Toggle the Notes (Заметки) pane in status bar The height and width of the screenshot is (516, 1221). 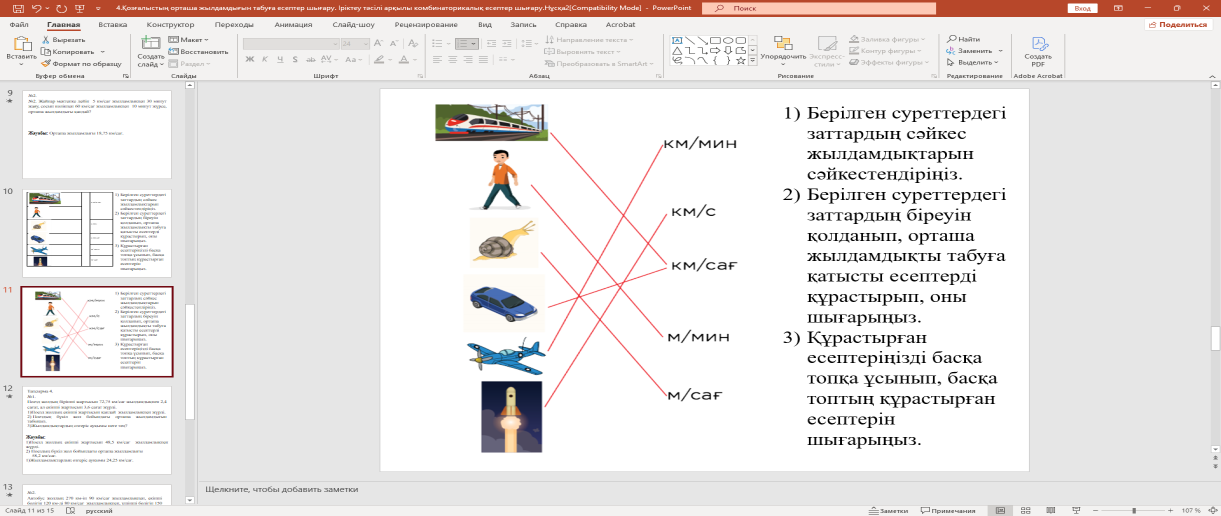coord(888,510)
